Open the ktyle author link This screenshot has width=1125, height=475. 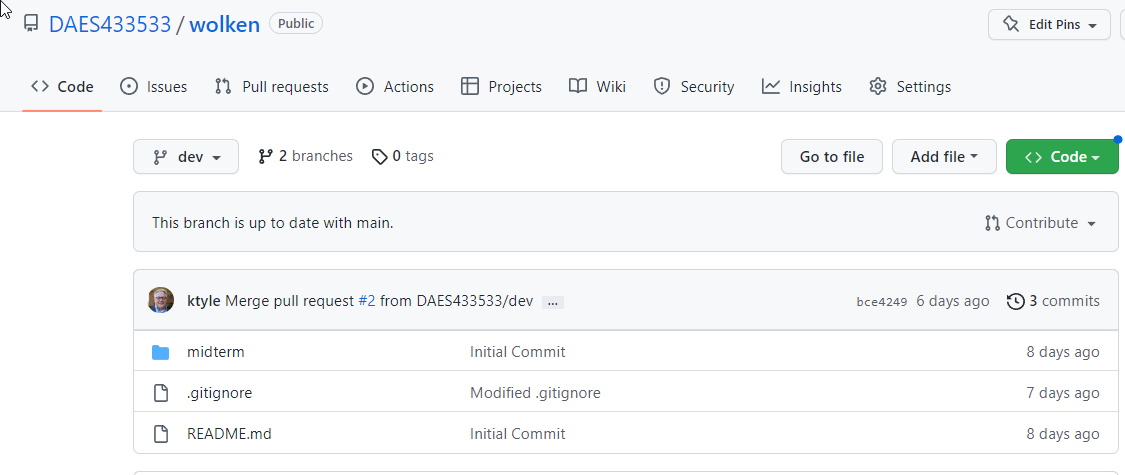point(204,301)
